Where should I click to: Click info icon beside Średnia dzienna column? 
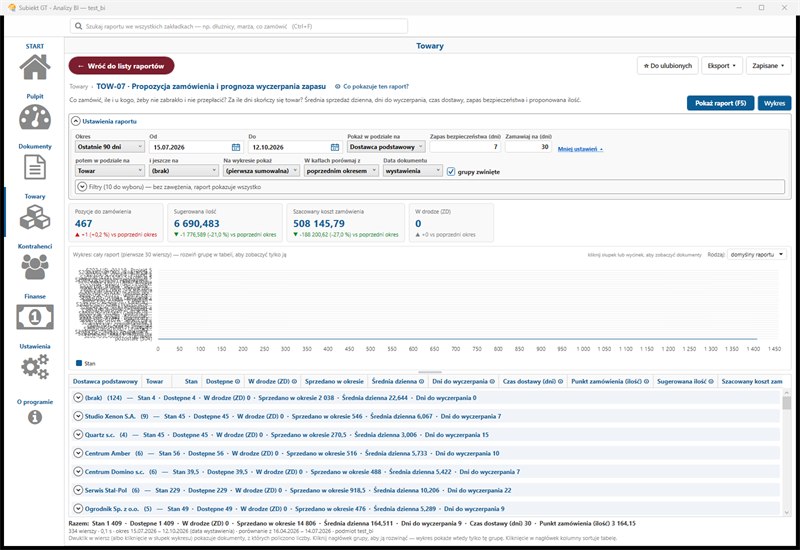421,381
